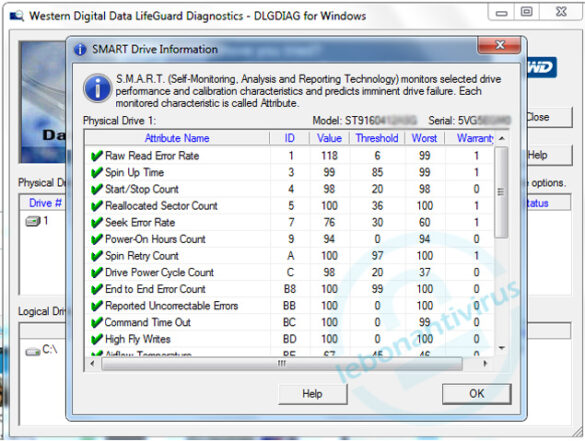Screen dimensions: 585x441
Task: Click the green checkmark beside Spin Retry Count
Action: (97, 256)
